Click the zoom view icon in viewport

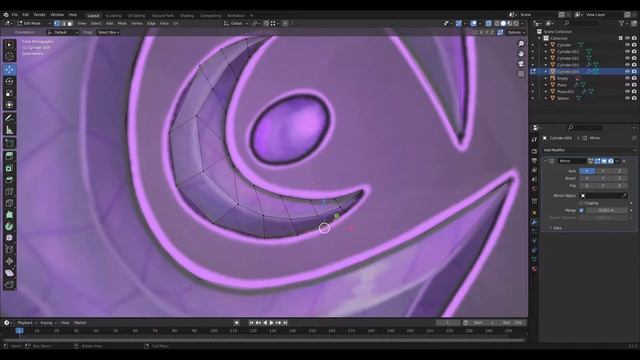click(521, 44)
